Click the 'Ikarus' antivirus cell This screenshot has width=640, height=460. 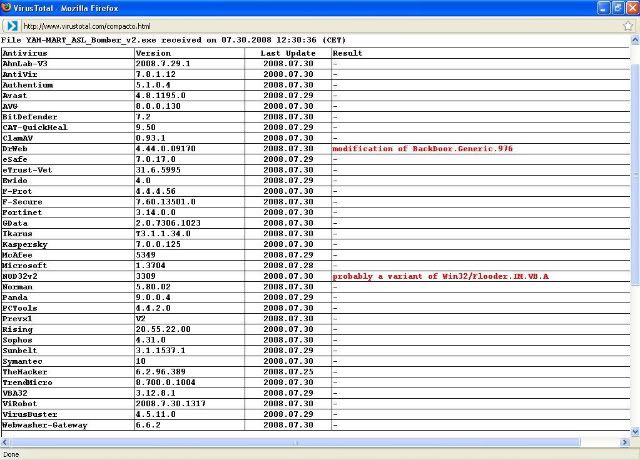click(68, 233)
